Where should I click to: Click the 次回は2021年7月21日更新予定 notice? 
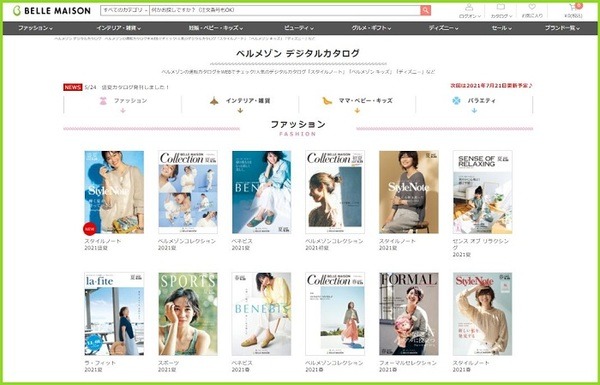coord(492,86)
